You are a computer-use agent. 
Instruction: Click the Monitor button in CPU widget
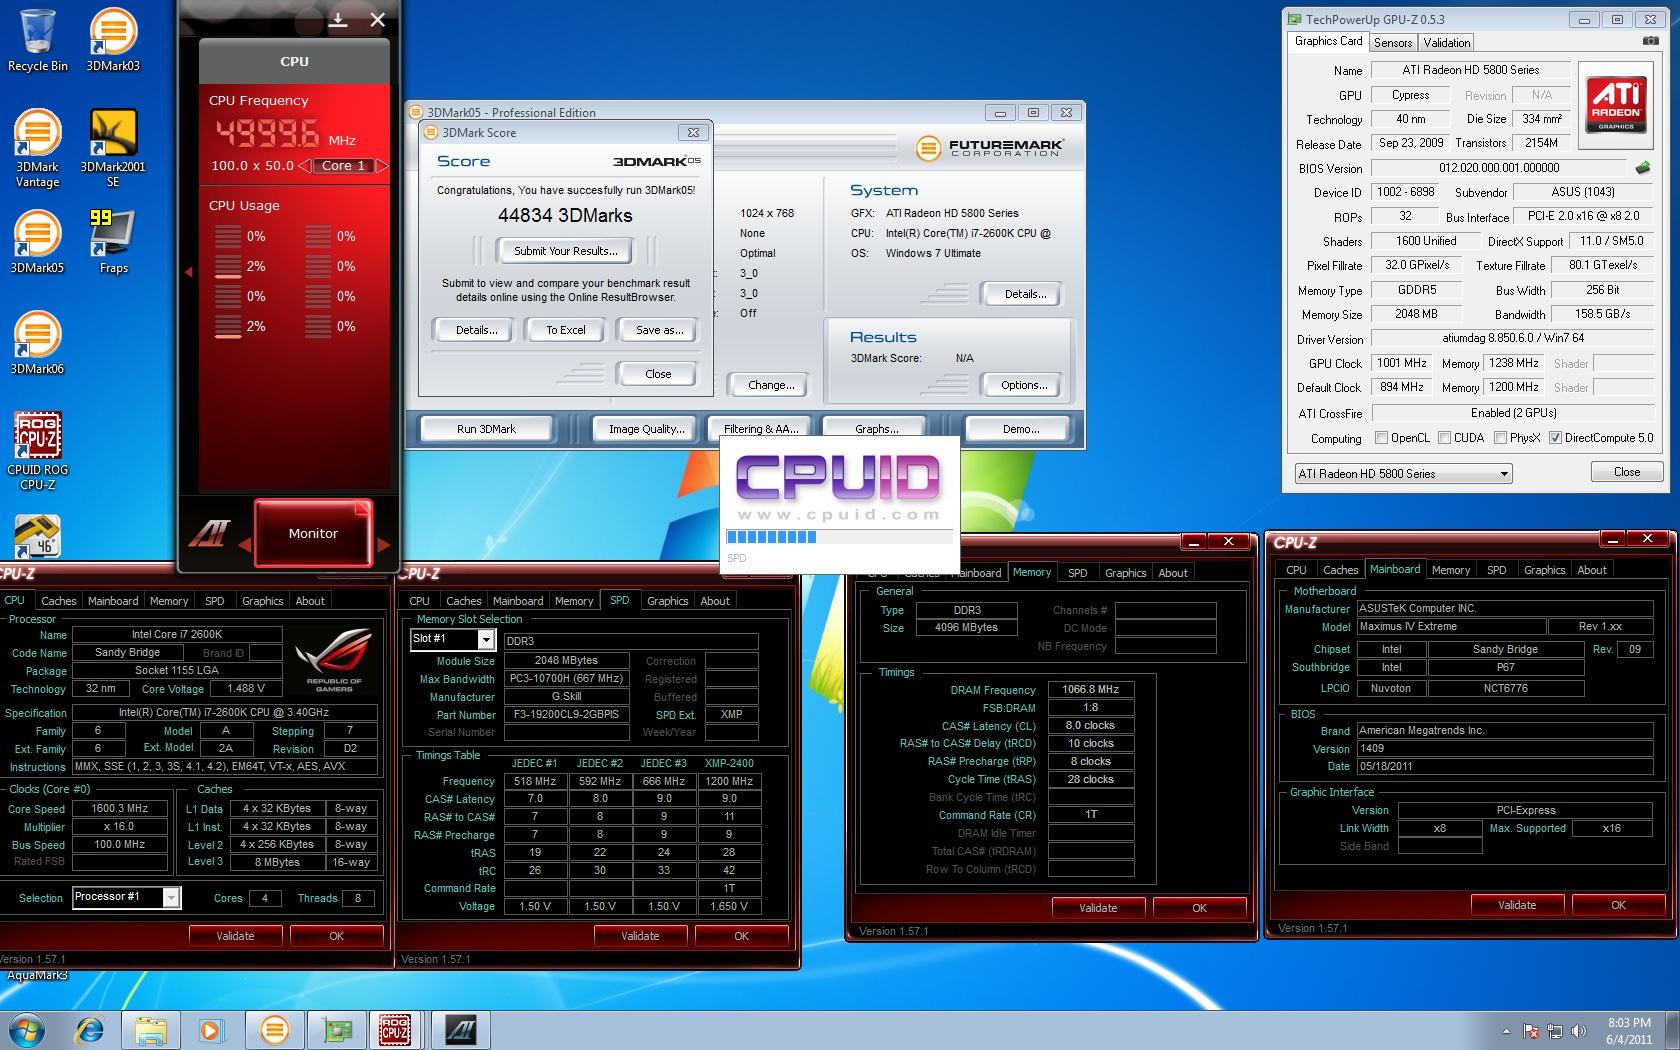pos(313,534)
